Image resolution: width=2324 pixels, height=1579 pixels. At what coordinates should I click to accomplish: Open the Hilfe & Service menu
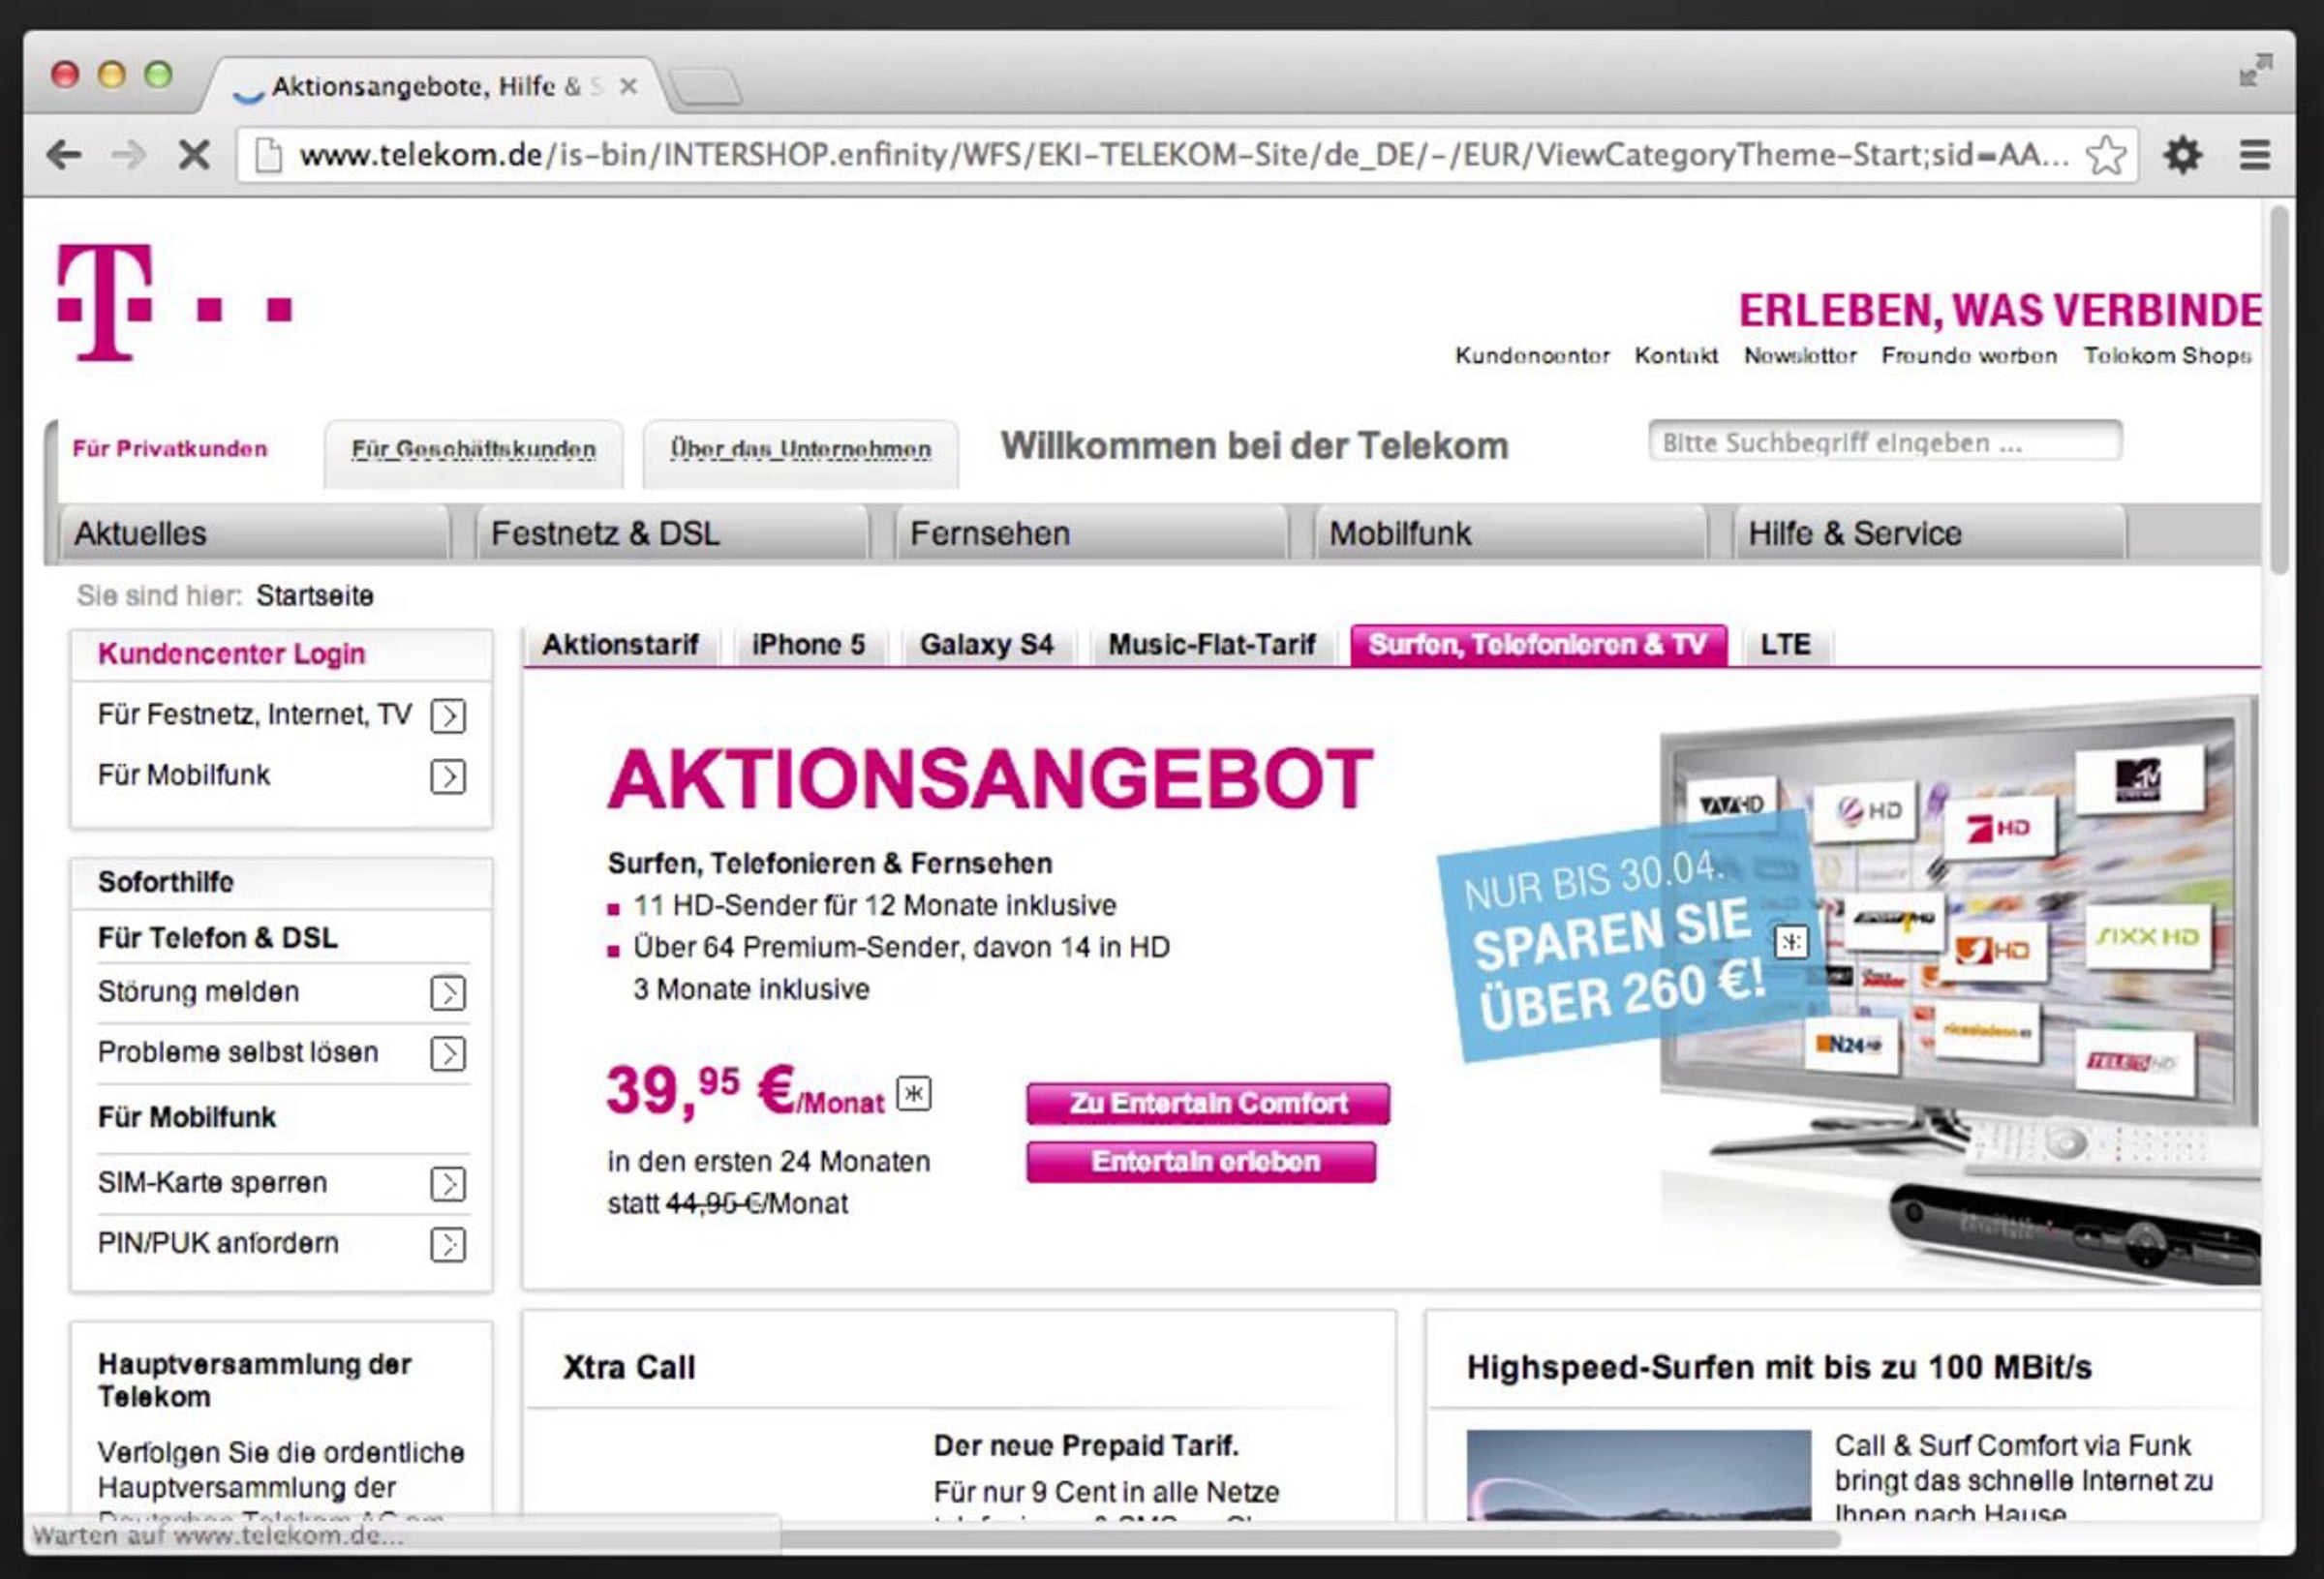1929,533
